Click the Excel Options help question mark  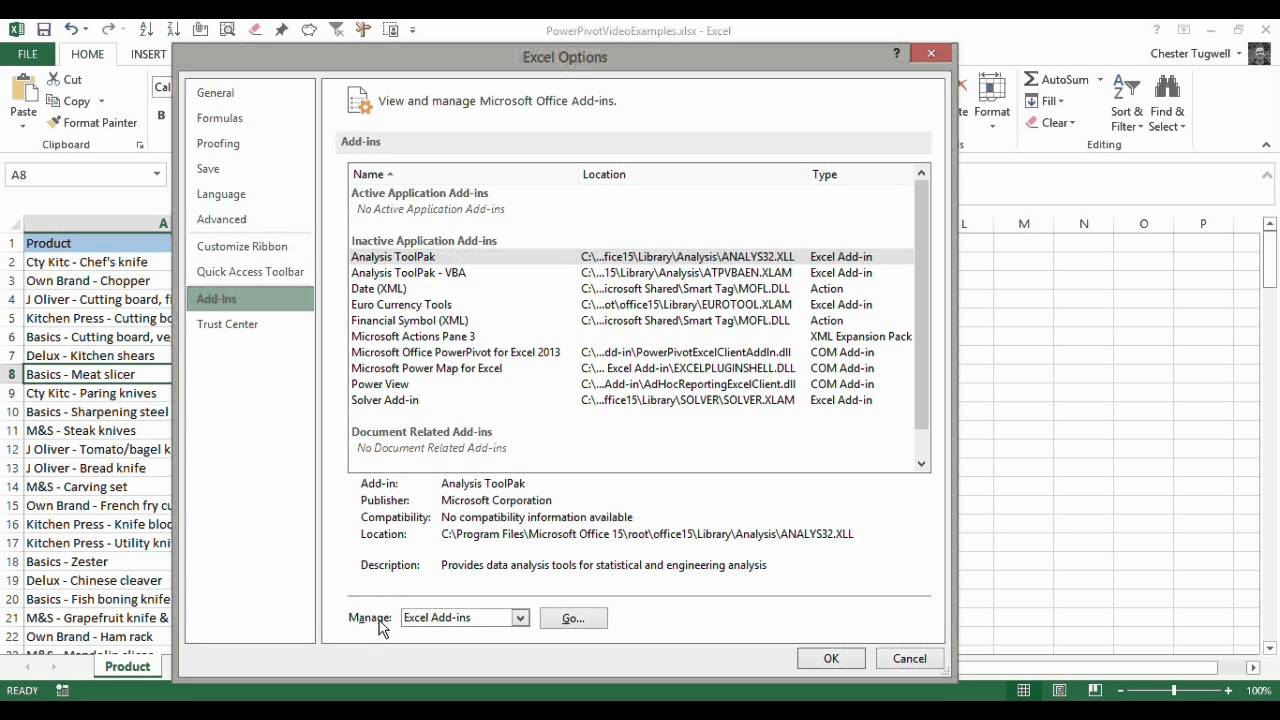click(896, 54)
